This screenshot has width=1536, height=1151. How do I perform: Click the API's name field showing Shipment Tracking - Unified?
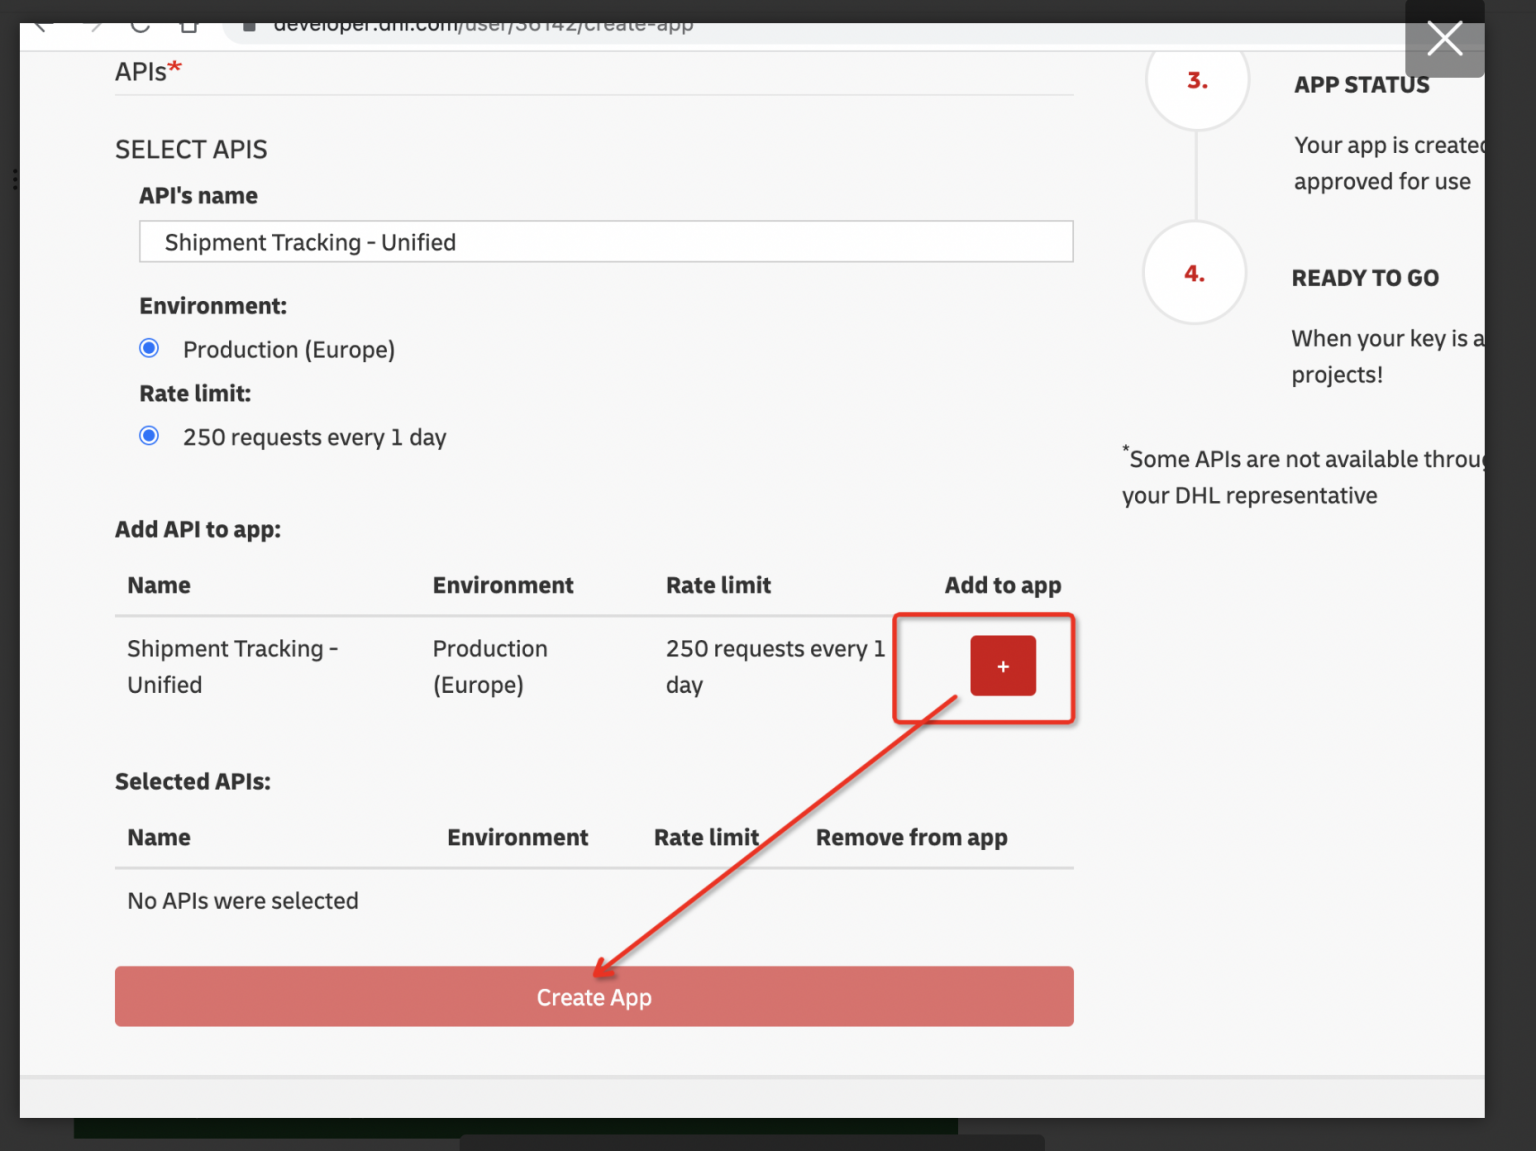point(606,242)
